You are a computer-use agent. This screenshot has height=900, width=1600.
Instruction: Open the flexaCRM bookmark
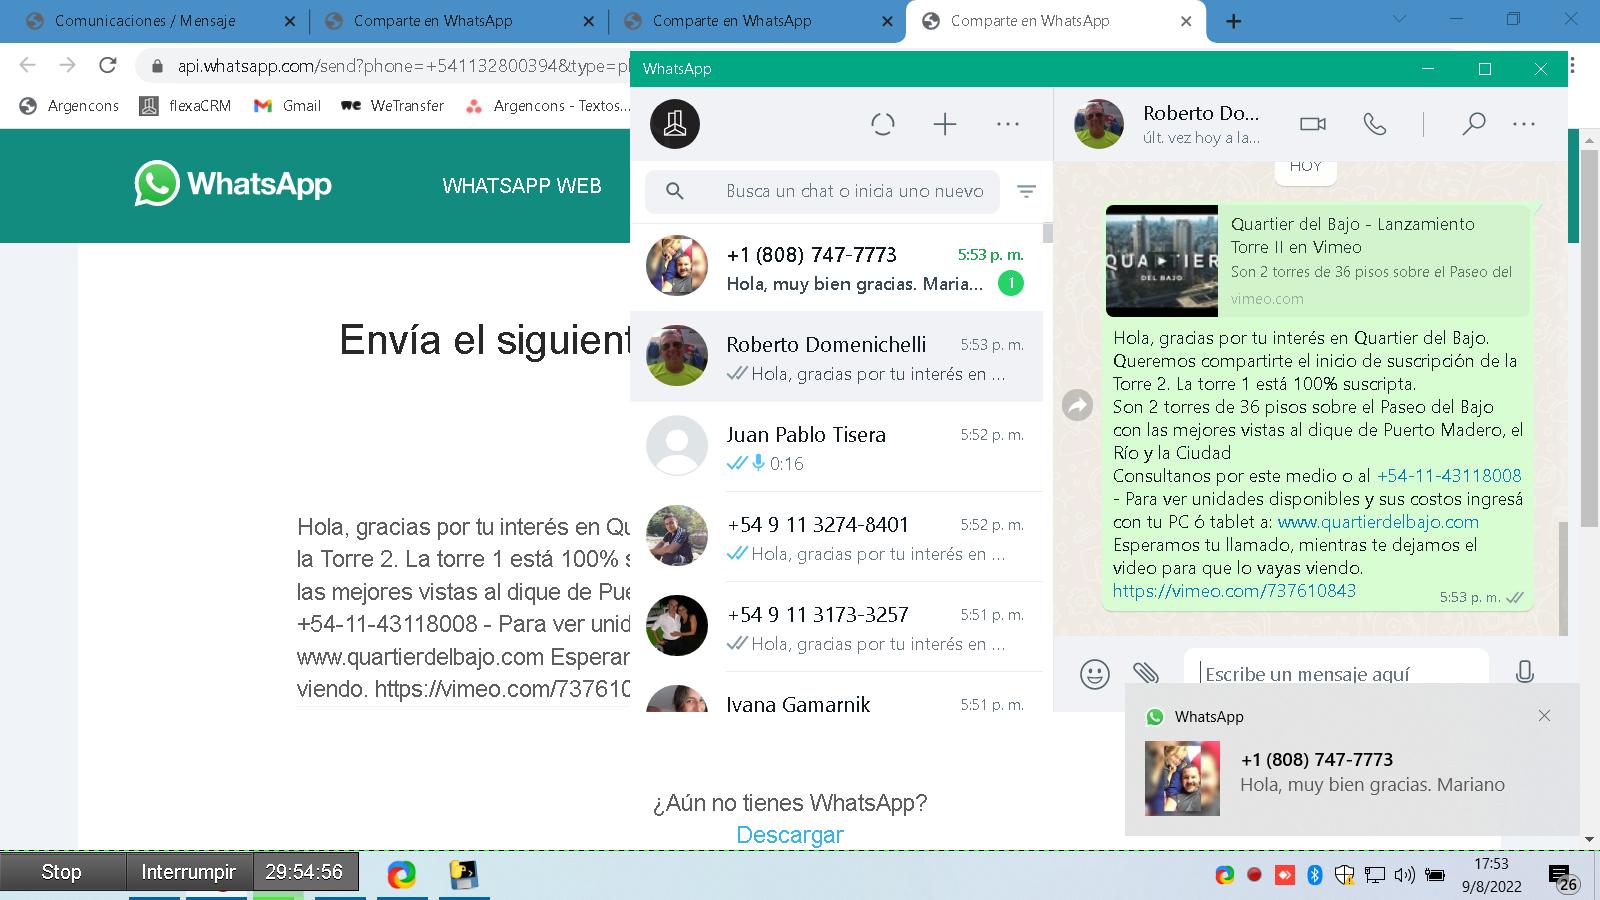coord(185,105)
